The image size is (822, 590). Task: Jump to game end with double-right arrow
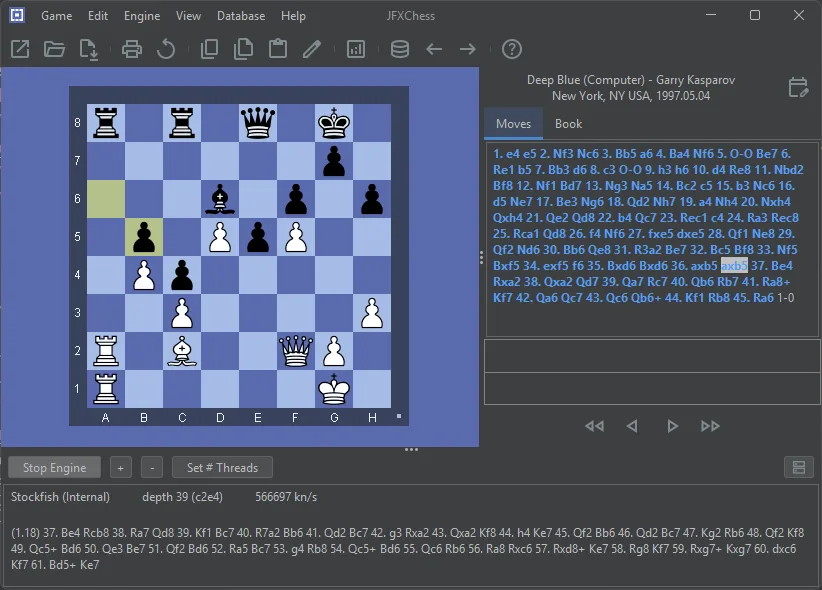click(x=710, y=426)
